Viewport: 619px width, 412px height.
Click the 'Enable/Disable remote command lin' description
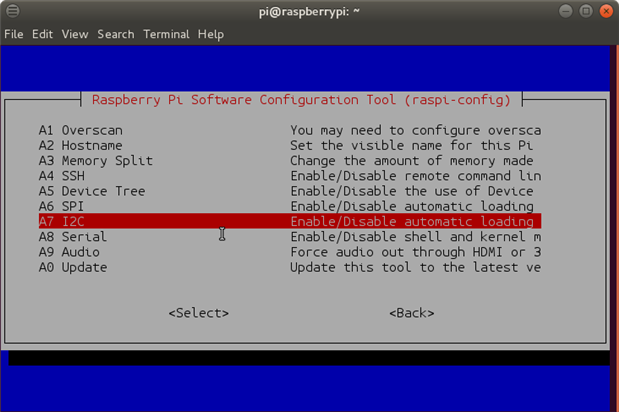click(x=416, y=176)
